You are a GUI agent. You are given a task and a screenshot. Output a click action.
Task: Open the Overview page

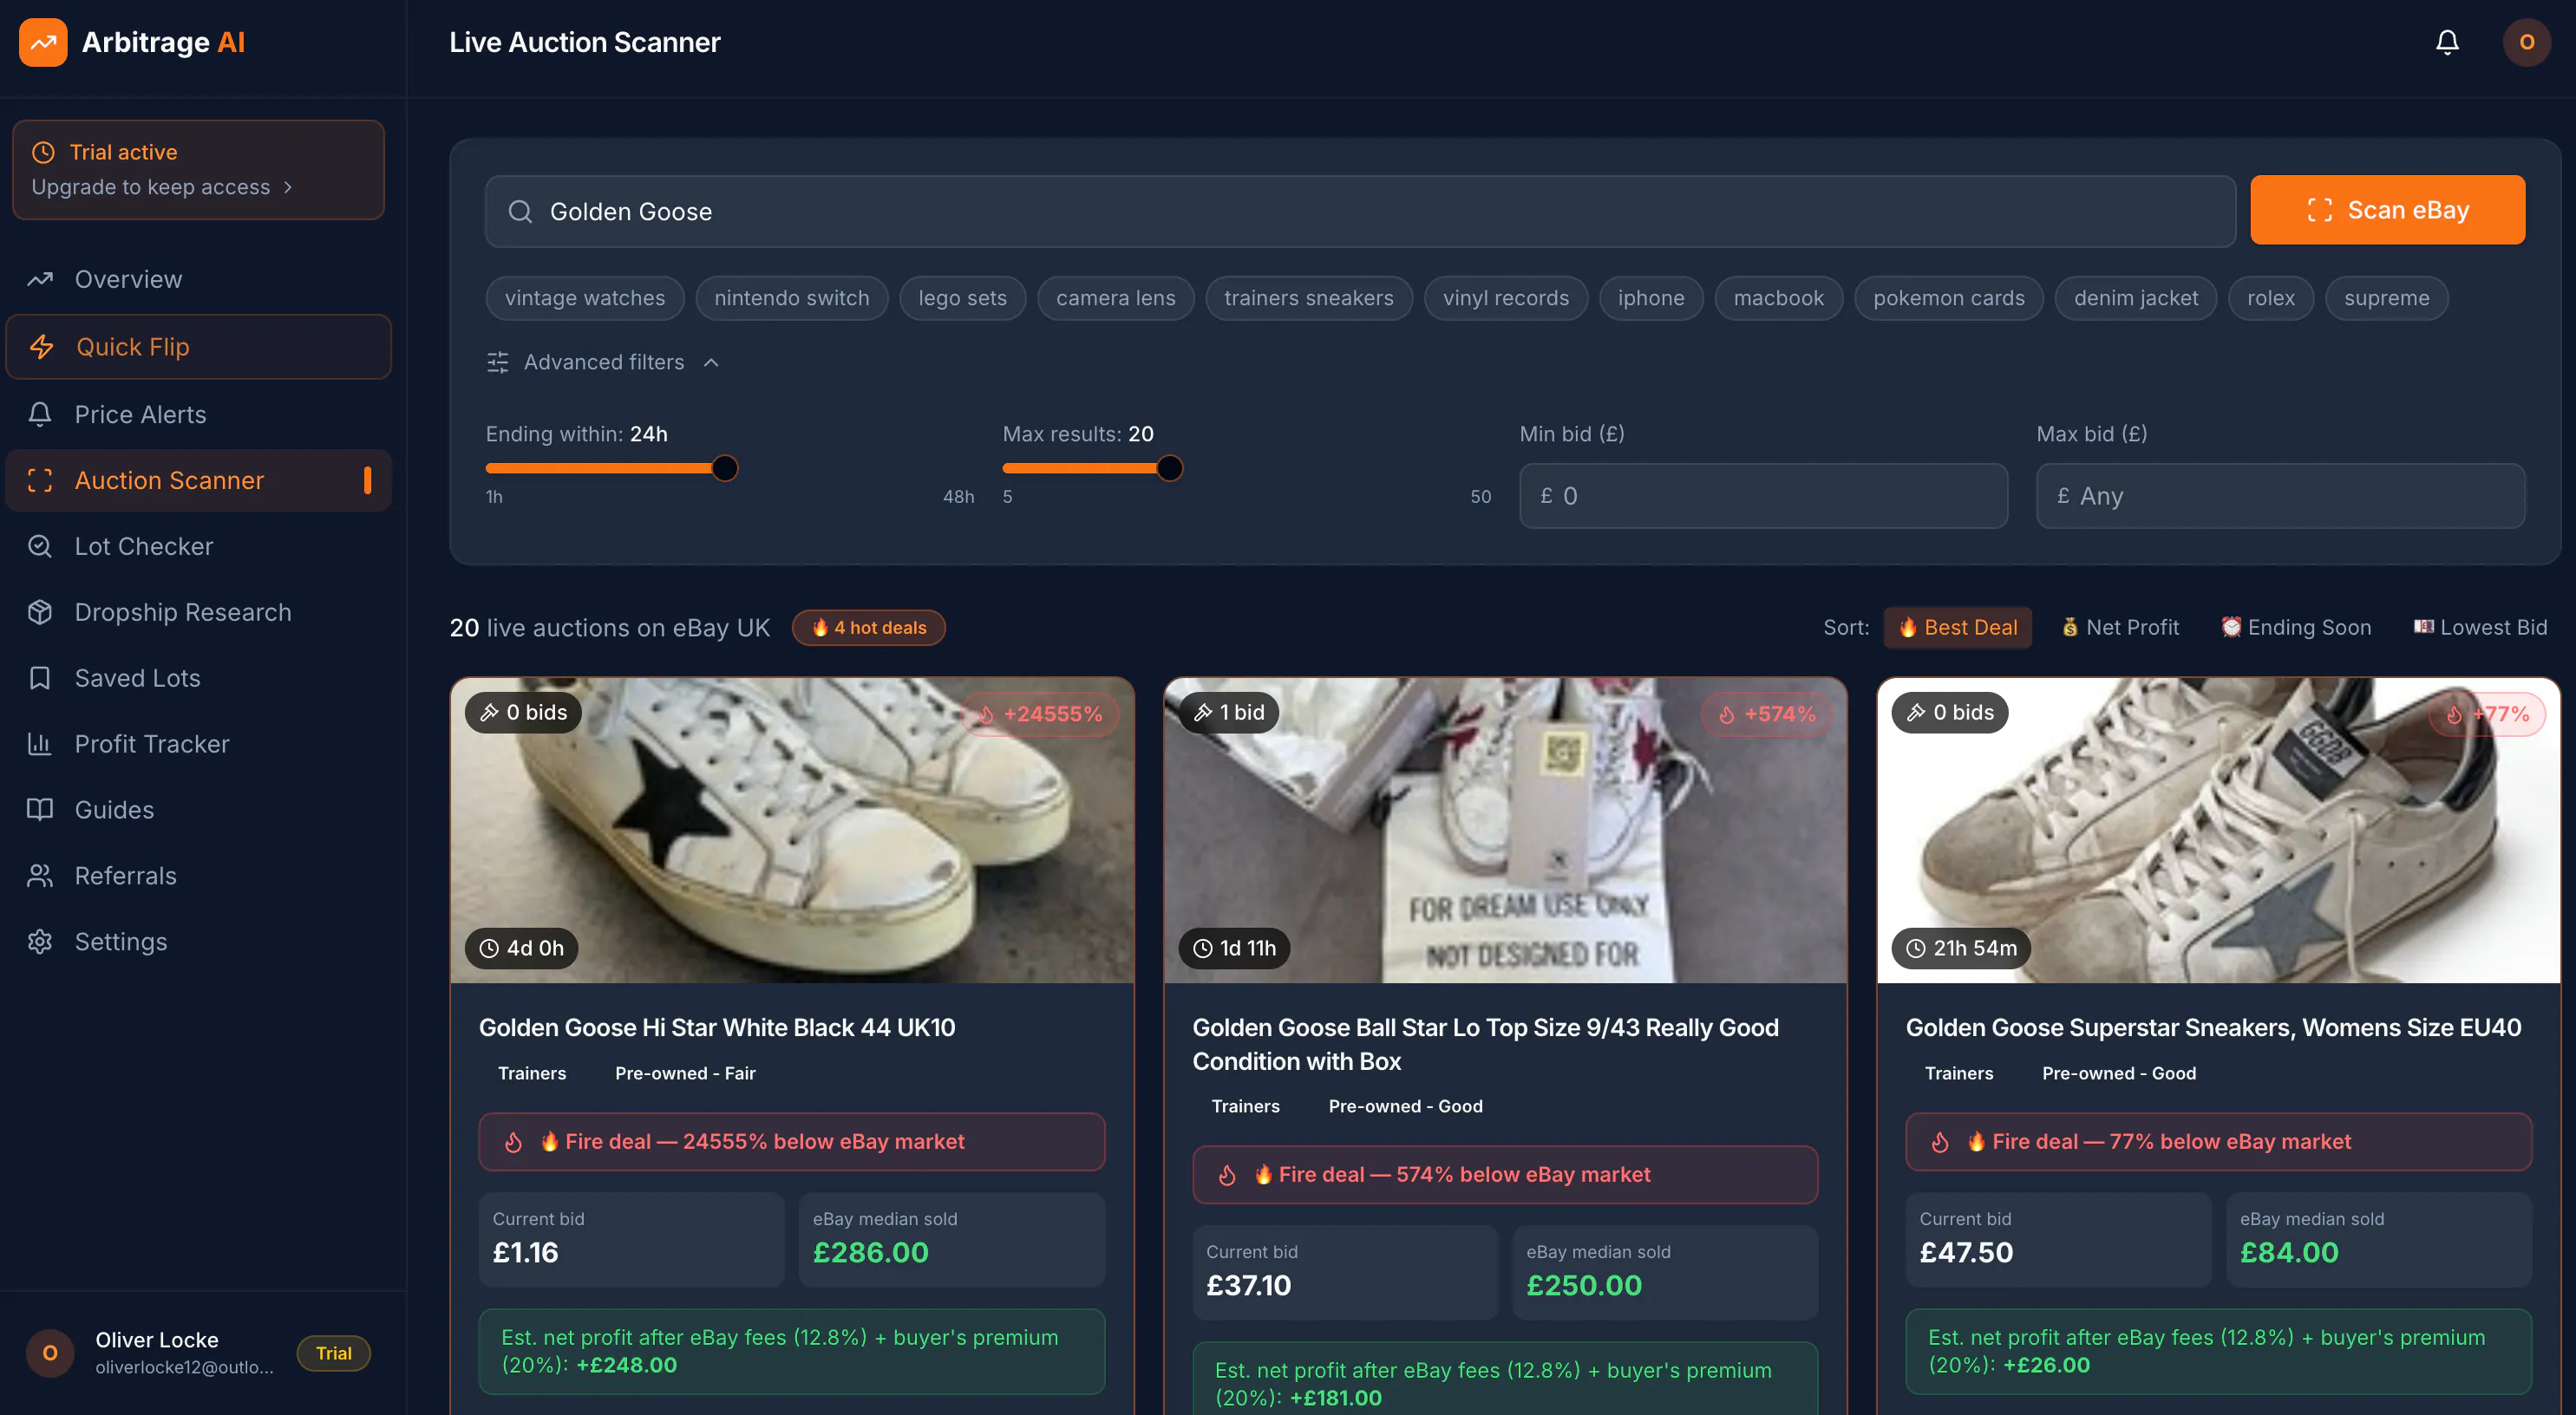[x=198, y=279]
